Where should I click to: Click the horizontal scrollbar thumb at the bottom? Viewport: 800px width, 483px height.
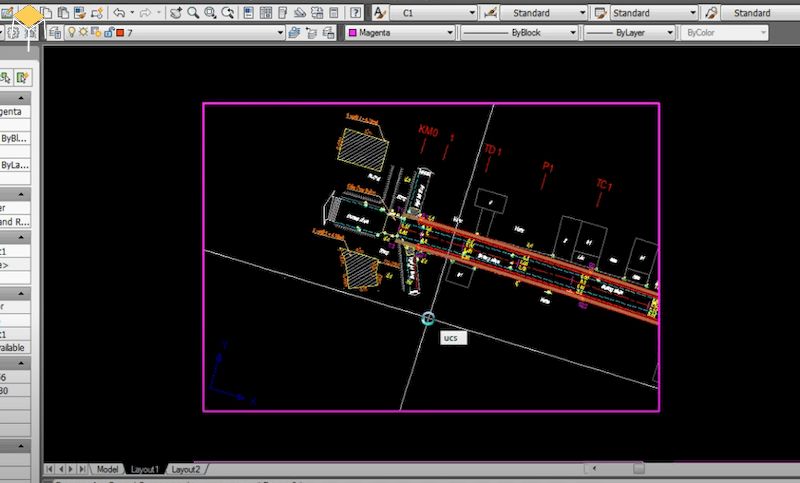(x=639, y=468)
